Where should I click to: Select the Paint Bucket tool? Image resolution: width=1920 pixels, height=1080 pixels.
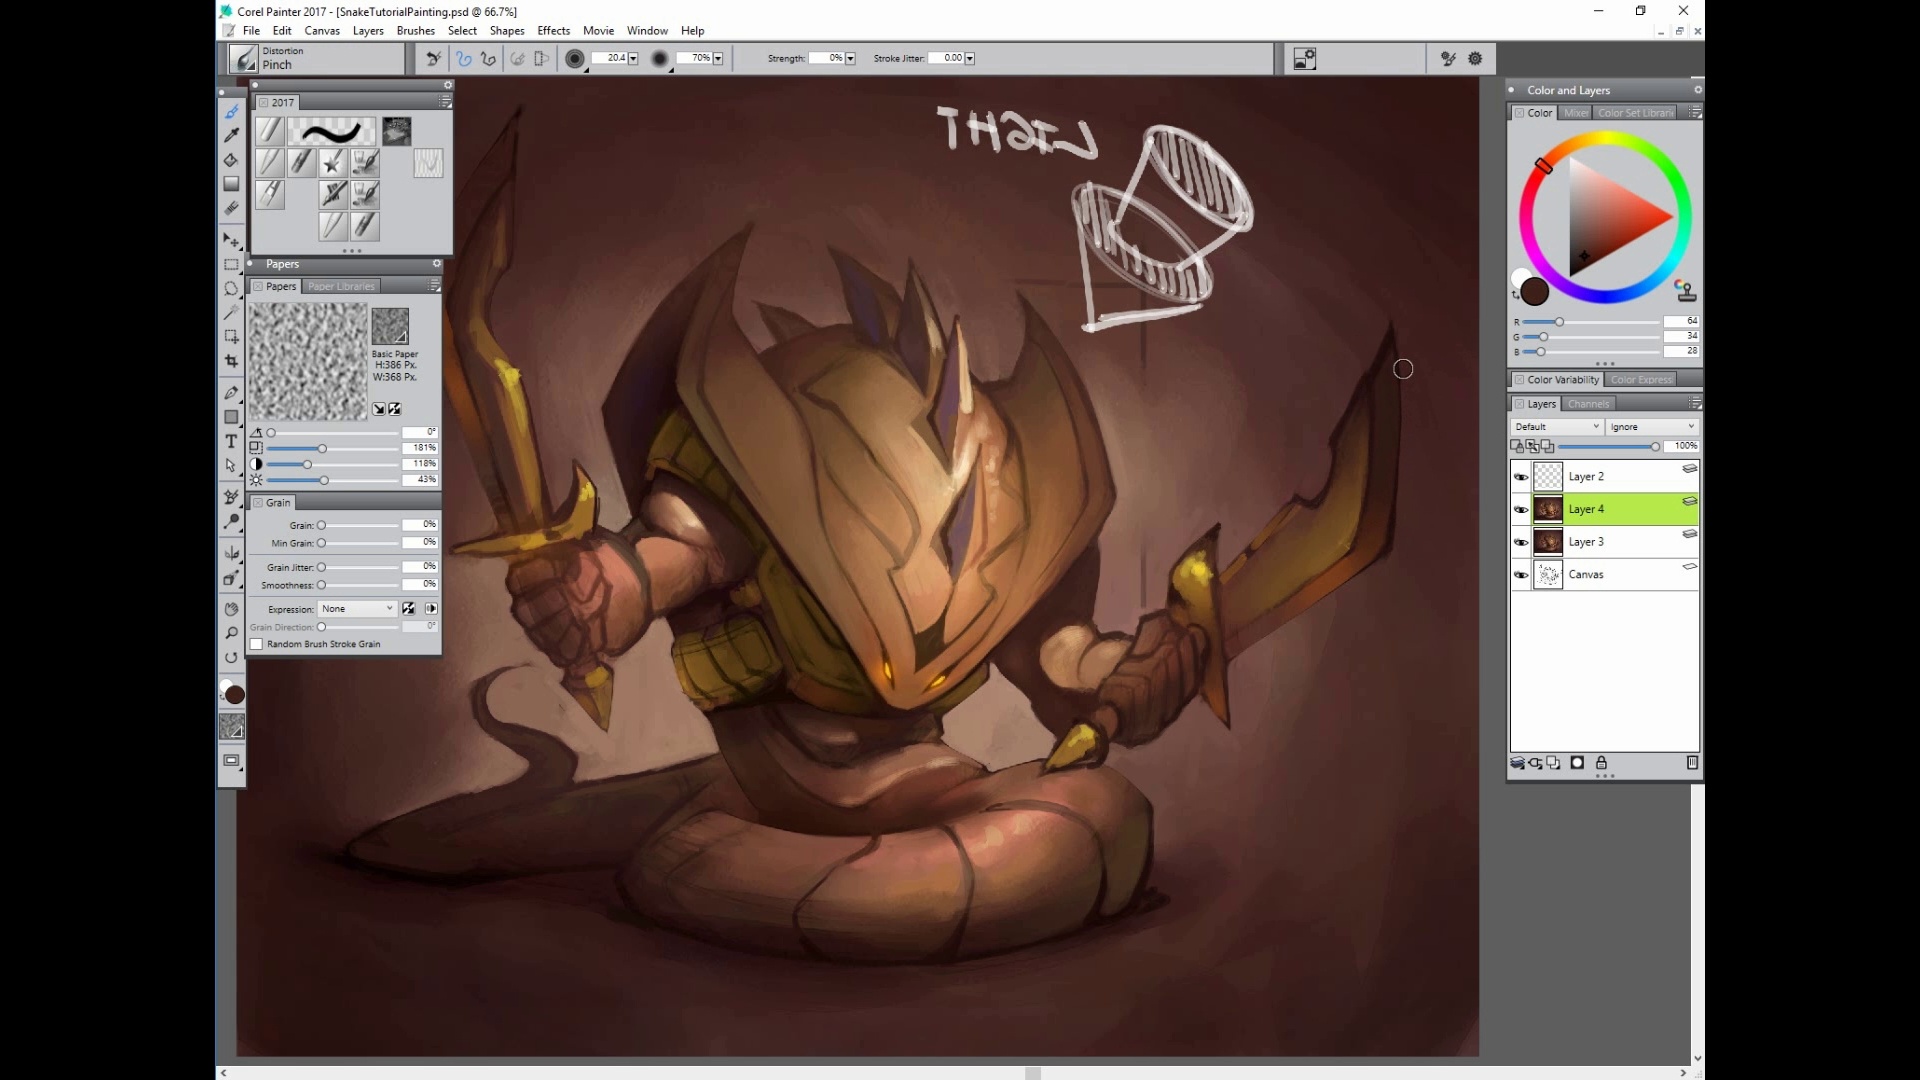pyautogui.click(x=231, y=160)
